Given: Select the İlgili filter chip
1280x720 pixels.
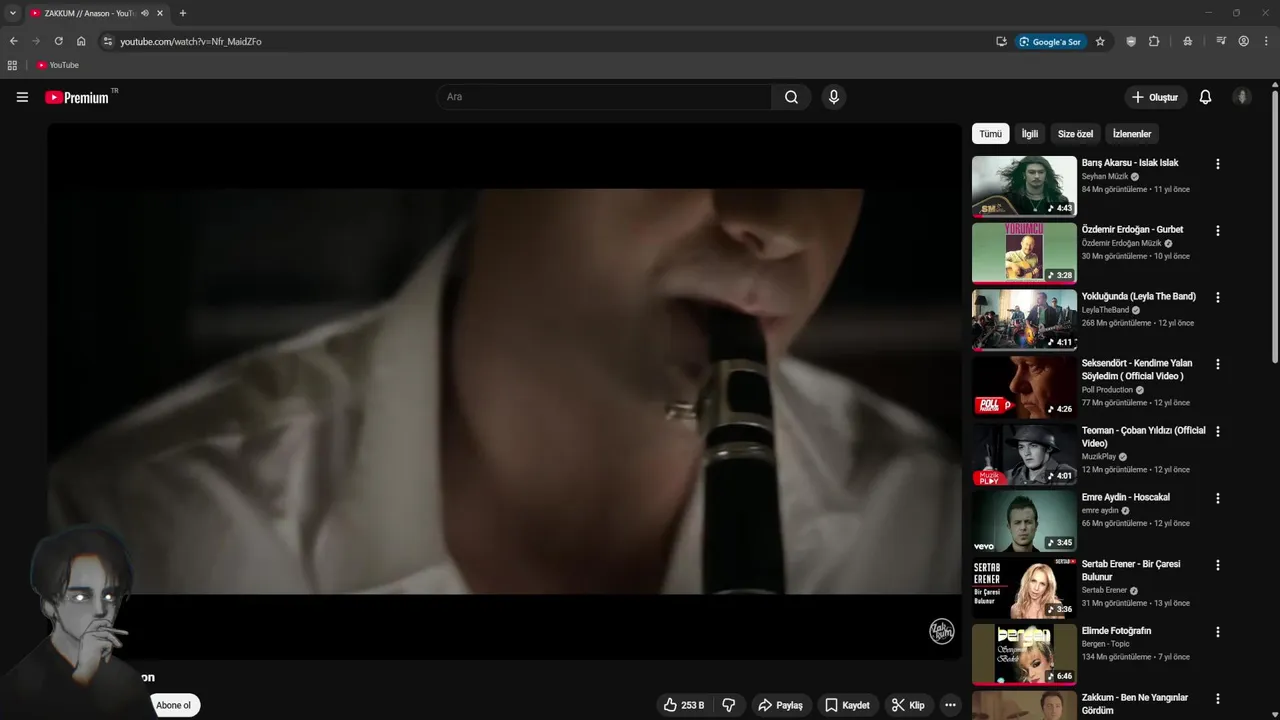Looking at the screenshot, I should (x=1029, y=134).
